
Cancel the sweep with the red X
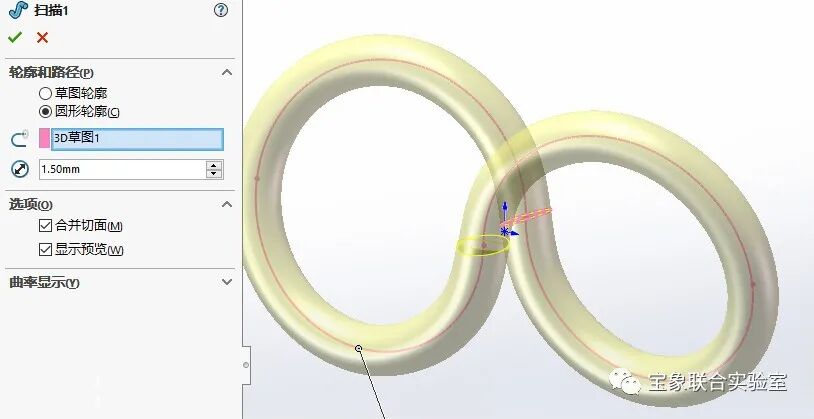click(43, 37)
